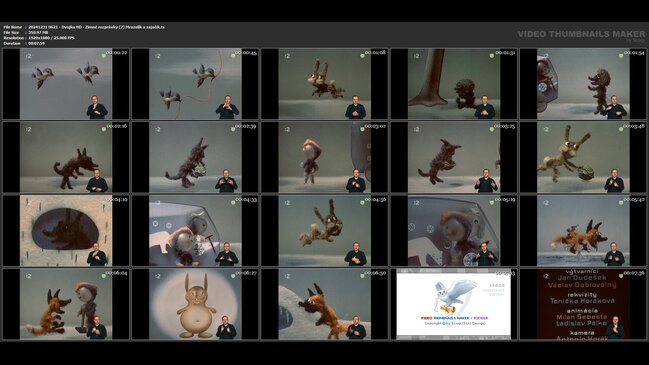Screen dimensions: 649x365
Task: Open the thumbnail at timestamp 00:01:54
Action: 583,84
